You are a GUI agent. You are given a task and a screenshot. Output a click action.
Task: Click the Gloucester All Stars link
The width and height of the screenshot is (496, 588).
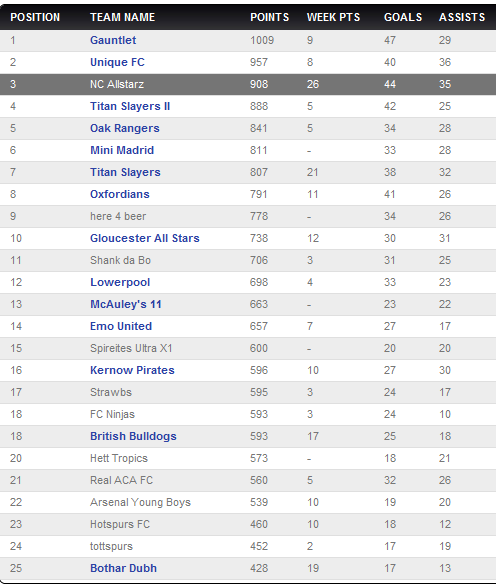[x=144, y=238]
